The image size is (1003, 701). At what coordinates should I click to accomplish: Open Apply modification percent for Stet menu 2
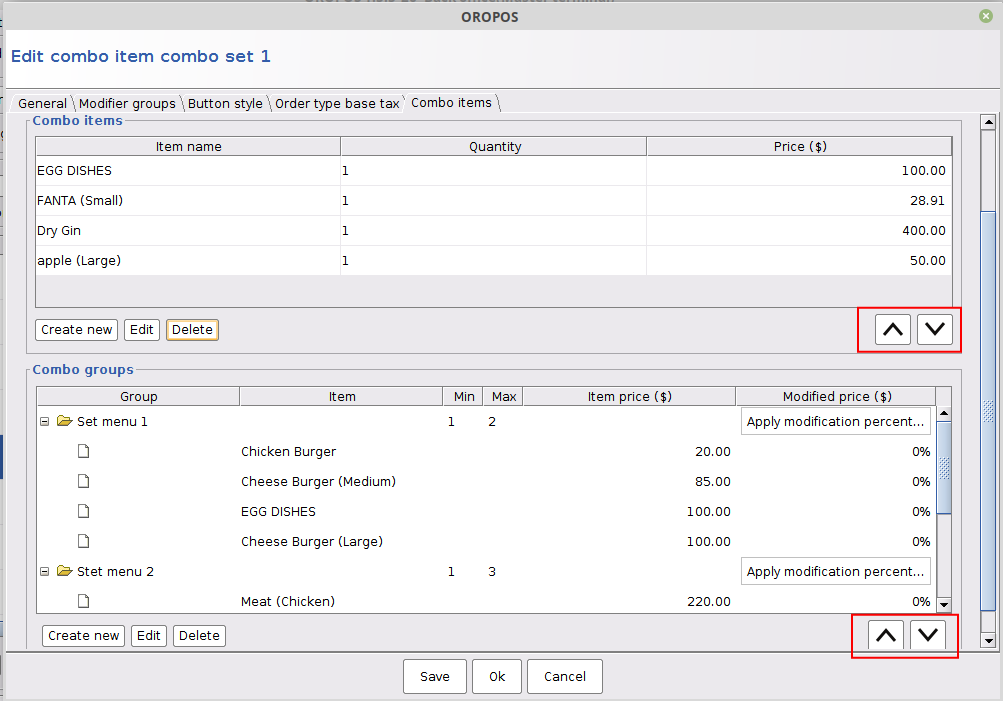point(835,571)
